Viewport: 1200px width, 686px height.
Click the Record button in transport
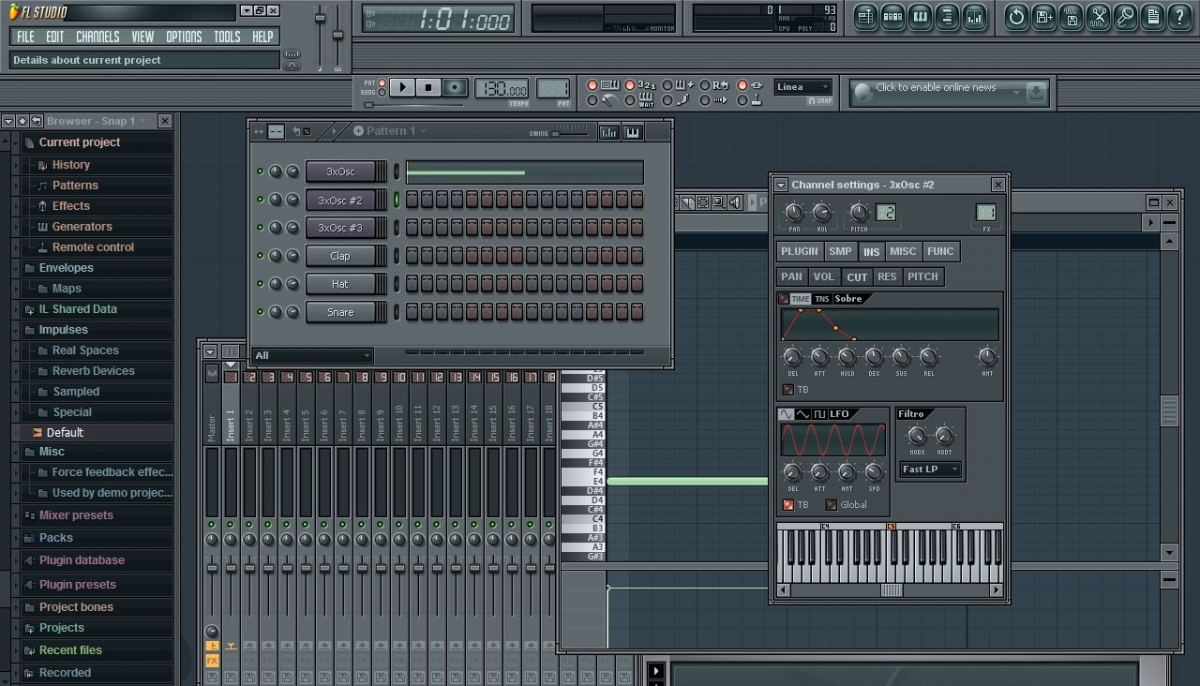point(455,88)
